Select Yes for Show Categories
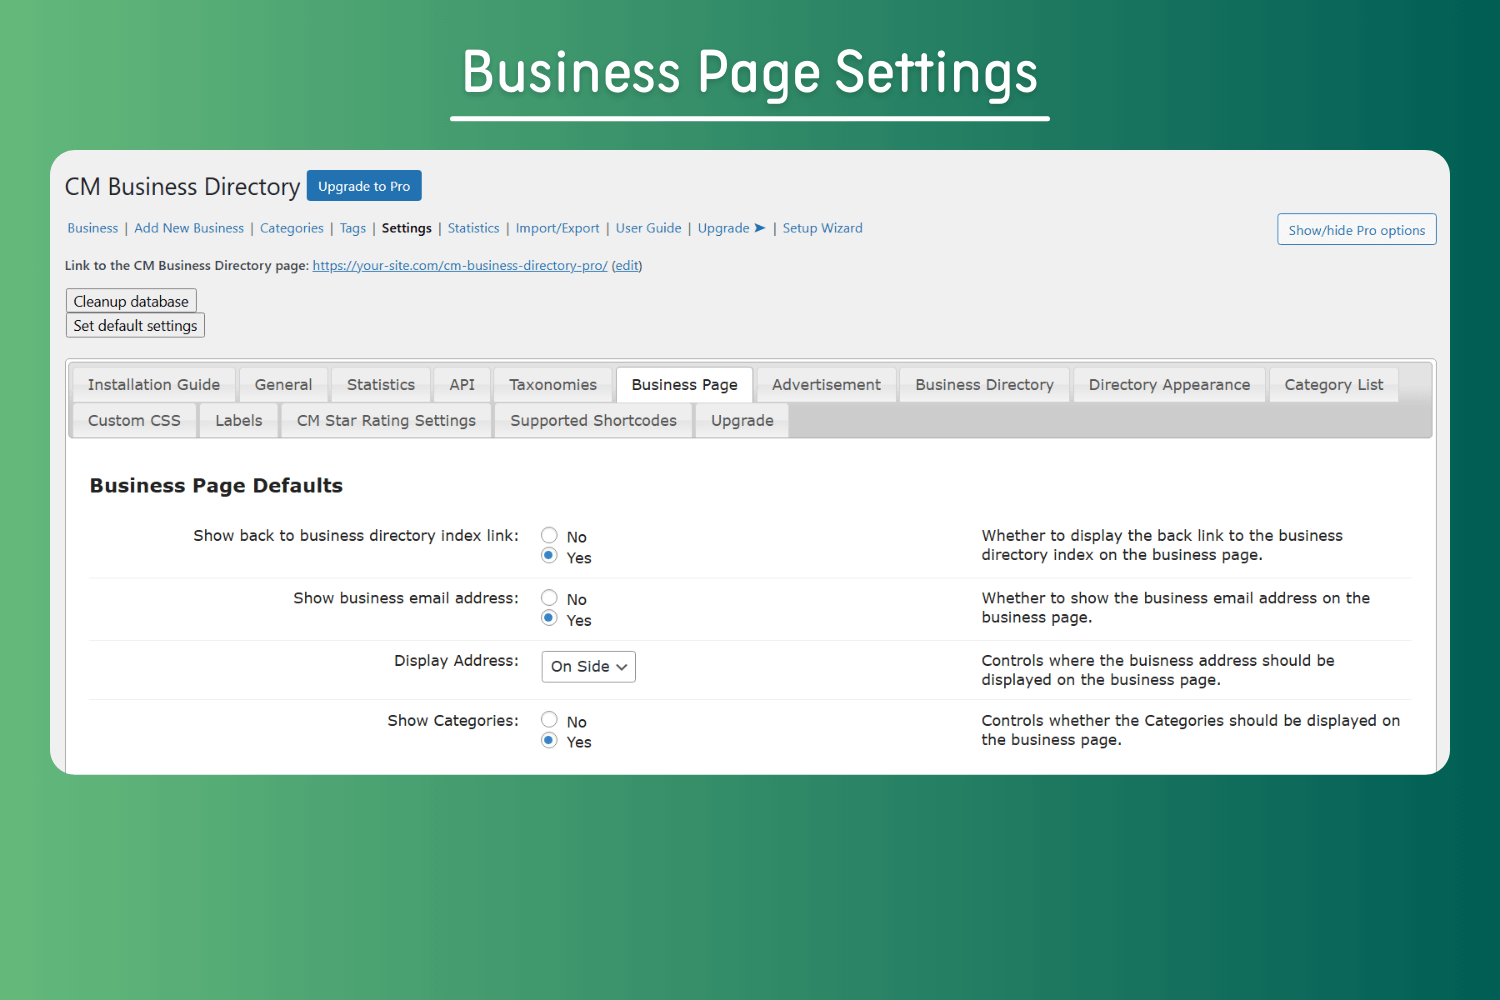The height and width of the screenshot is (1000, 1500). coord(549,741)
